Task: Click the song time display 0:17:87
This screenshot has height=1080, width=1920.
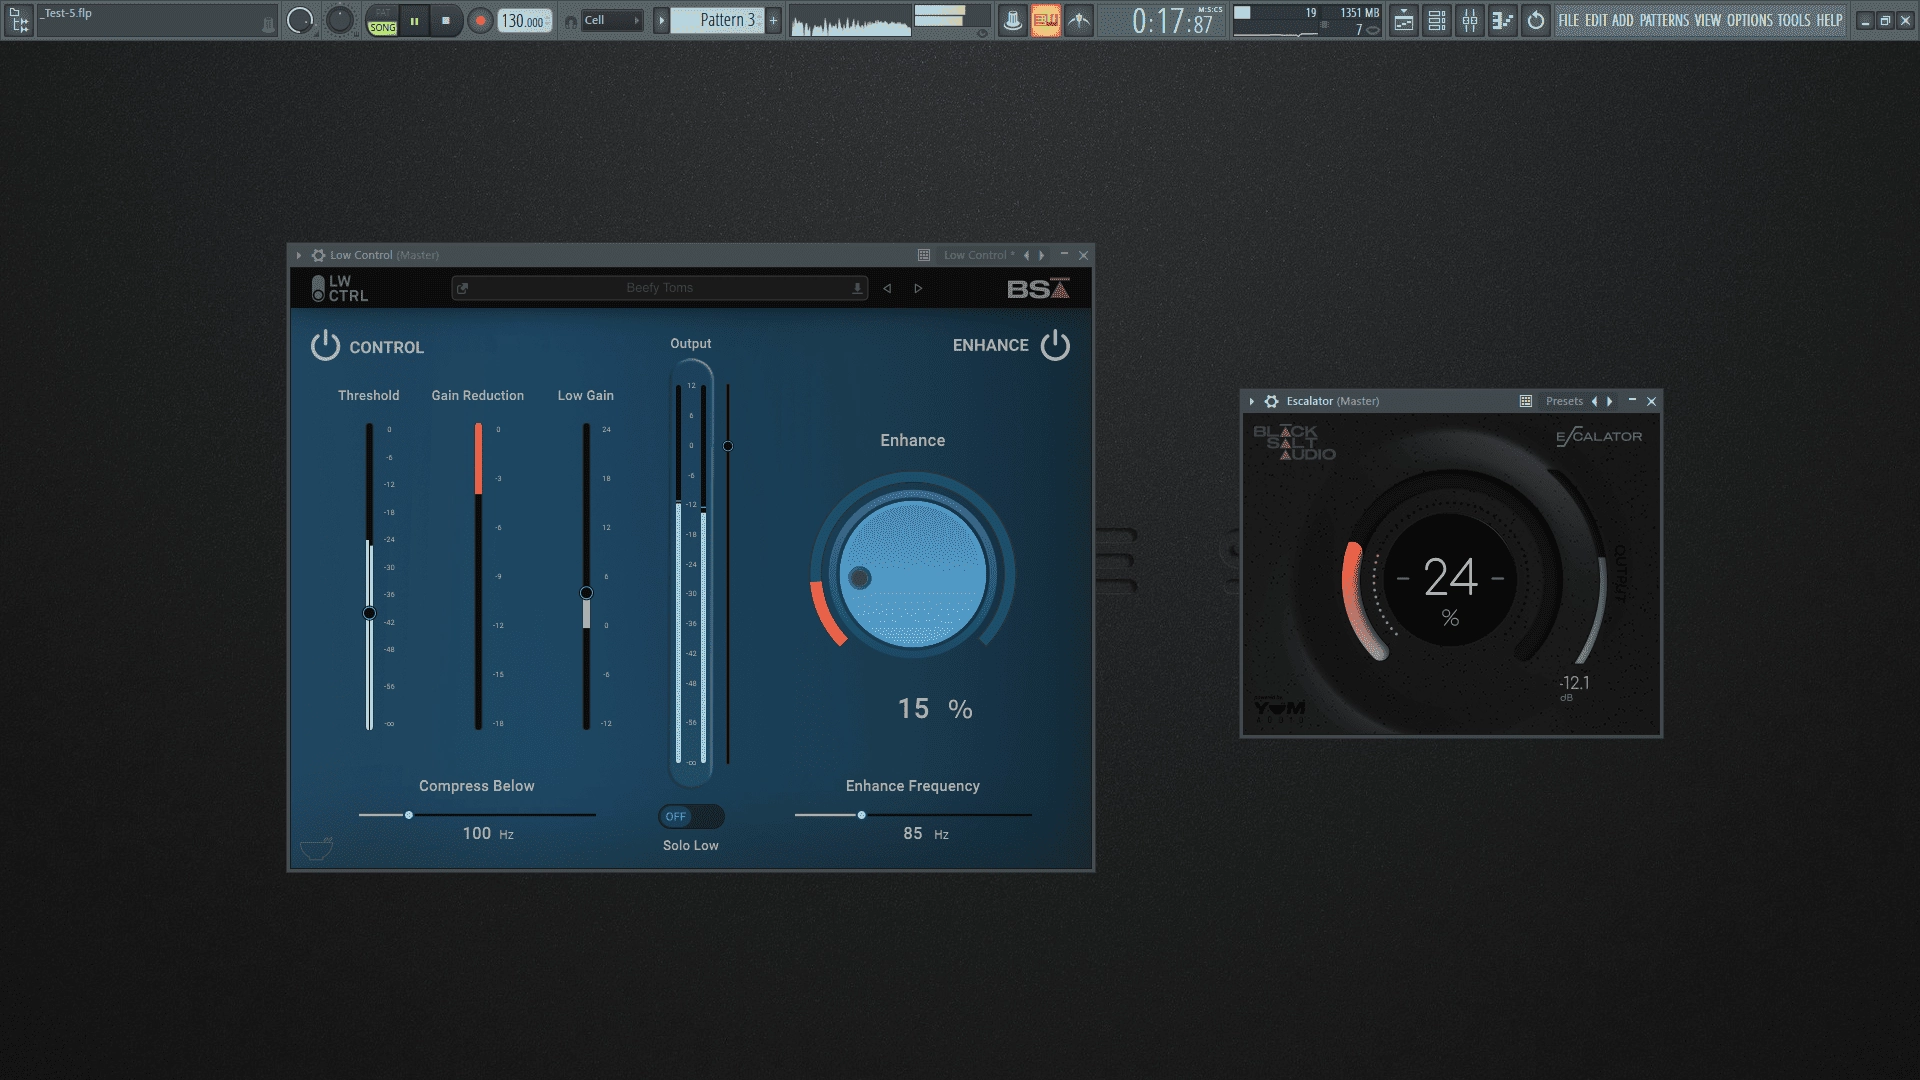Action: click(1172, 21)
